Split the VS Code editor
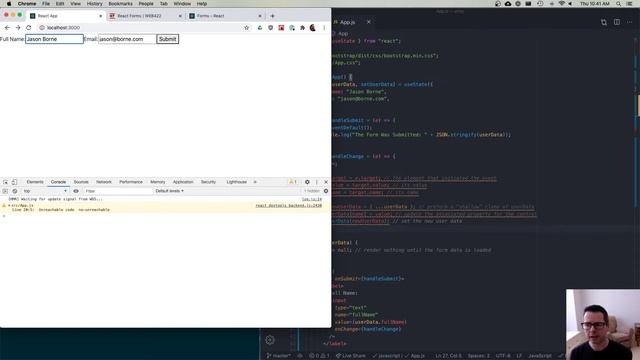Viewport: 640px width, 360px height. tap(617, 22)
